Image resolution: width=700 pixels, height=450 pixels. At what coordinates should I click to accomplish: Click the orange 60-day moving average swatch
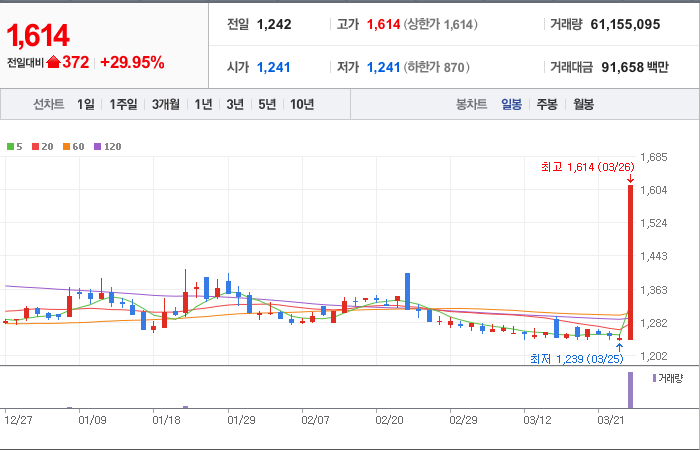(67, 146)
